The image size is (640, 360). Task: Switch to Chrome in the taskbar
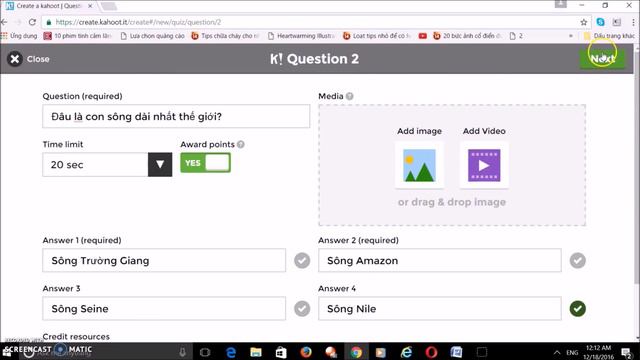[x=356, y=352]
